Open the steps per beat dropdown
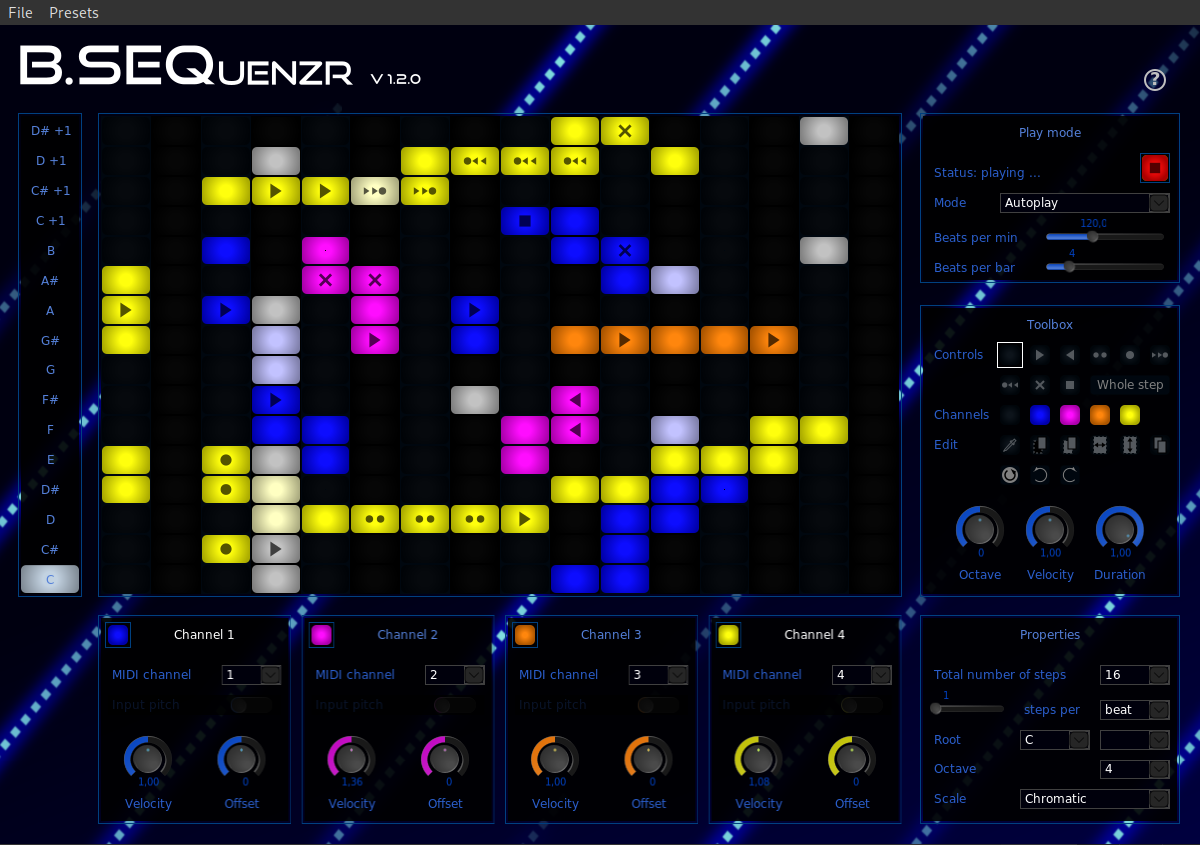Screen dimensions: 1200x845 click(1135, 710)
